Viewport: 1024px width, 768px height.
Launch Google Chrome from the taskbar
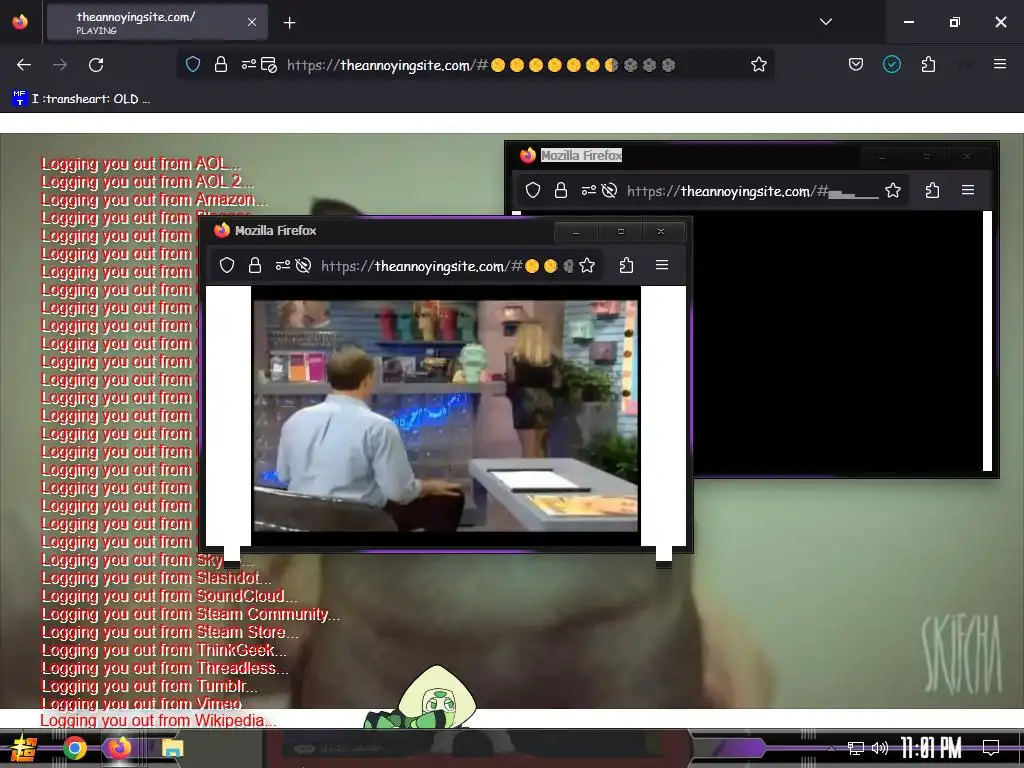pos(74,748)
